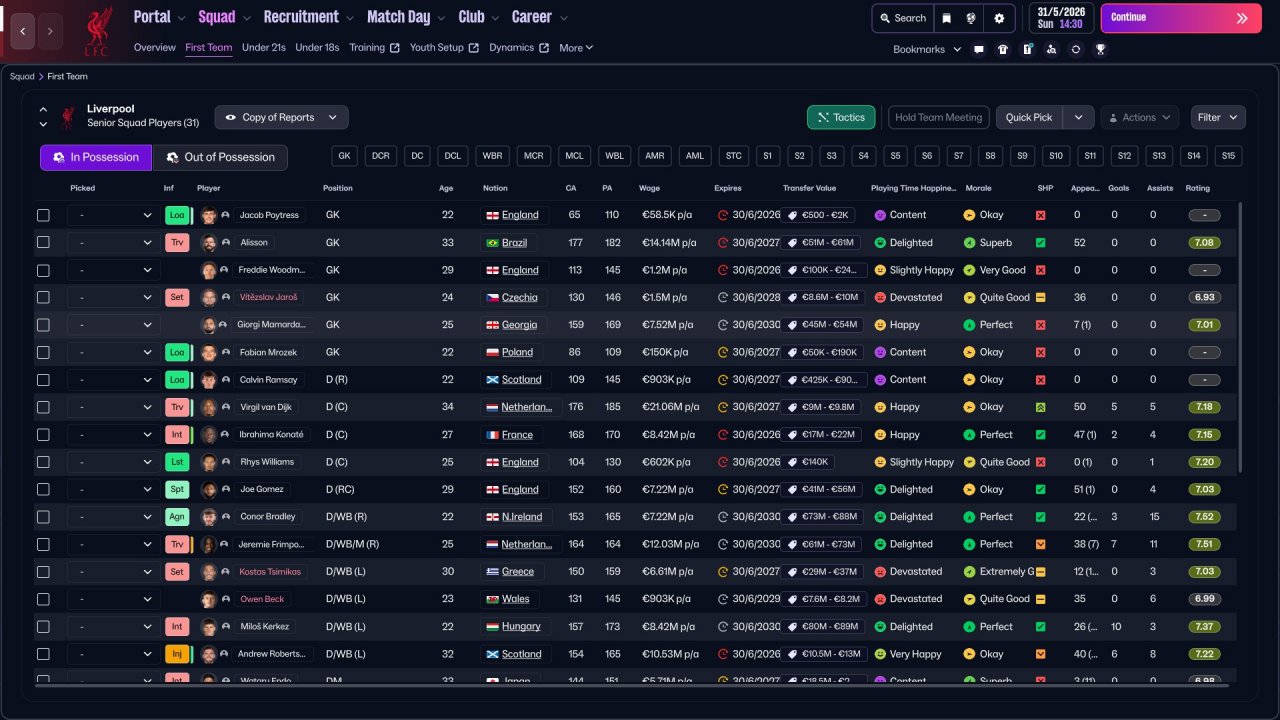Click the trophy icon in bookmarks bar
The image size is (1280, 720).
click(x=1100, y=49)
